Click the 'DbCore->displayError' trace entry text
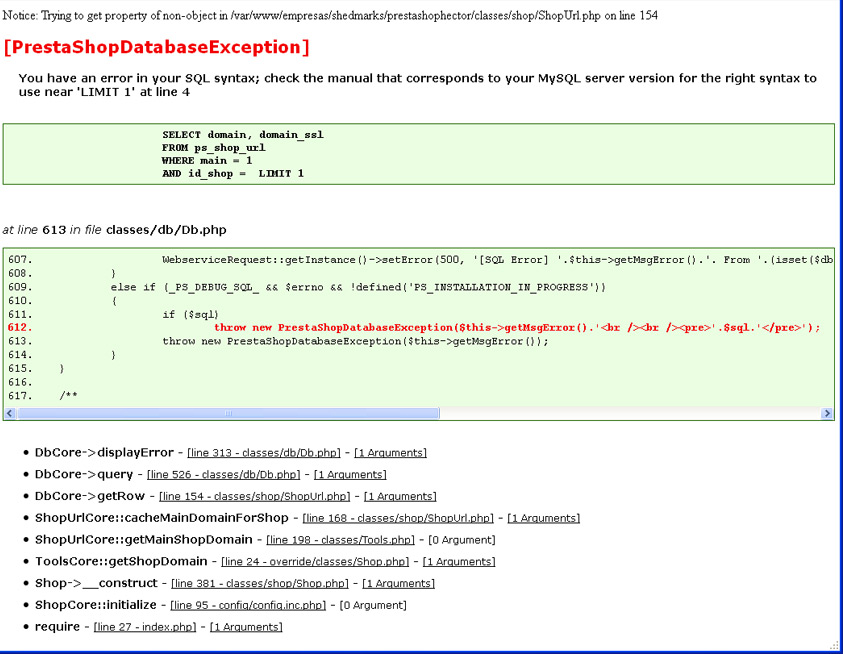The image size is (843, 654). (104, 452)
